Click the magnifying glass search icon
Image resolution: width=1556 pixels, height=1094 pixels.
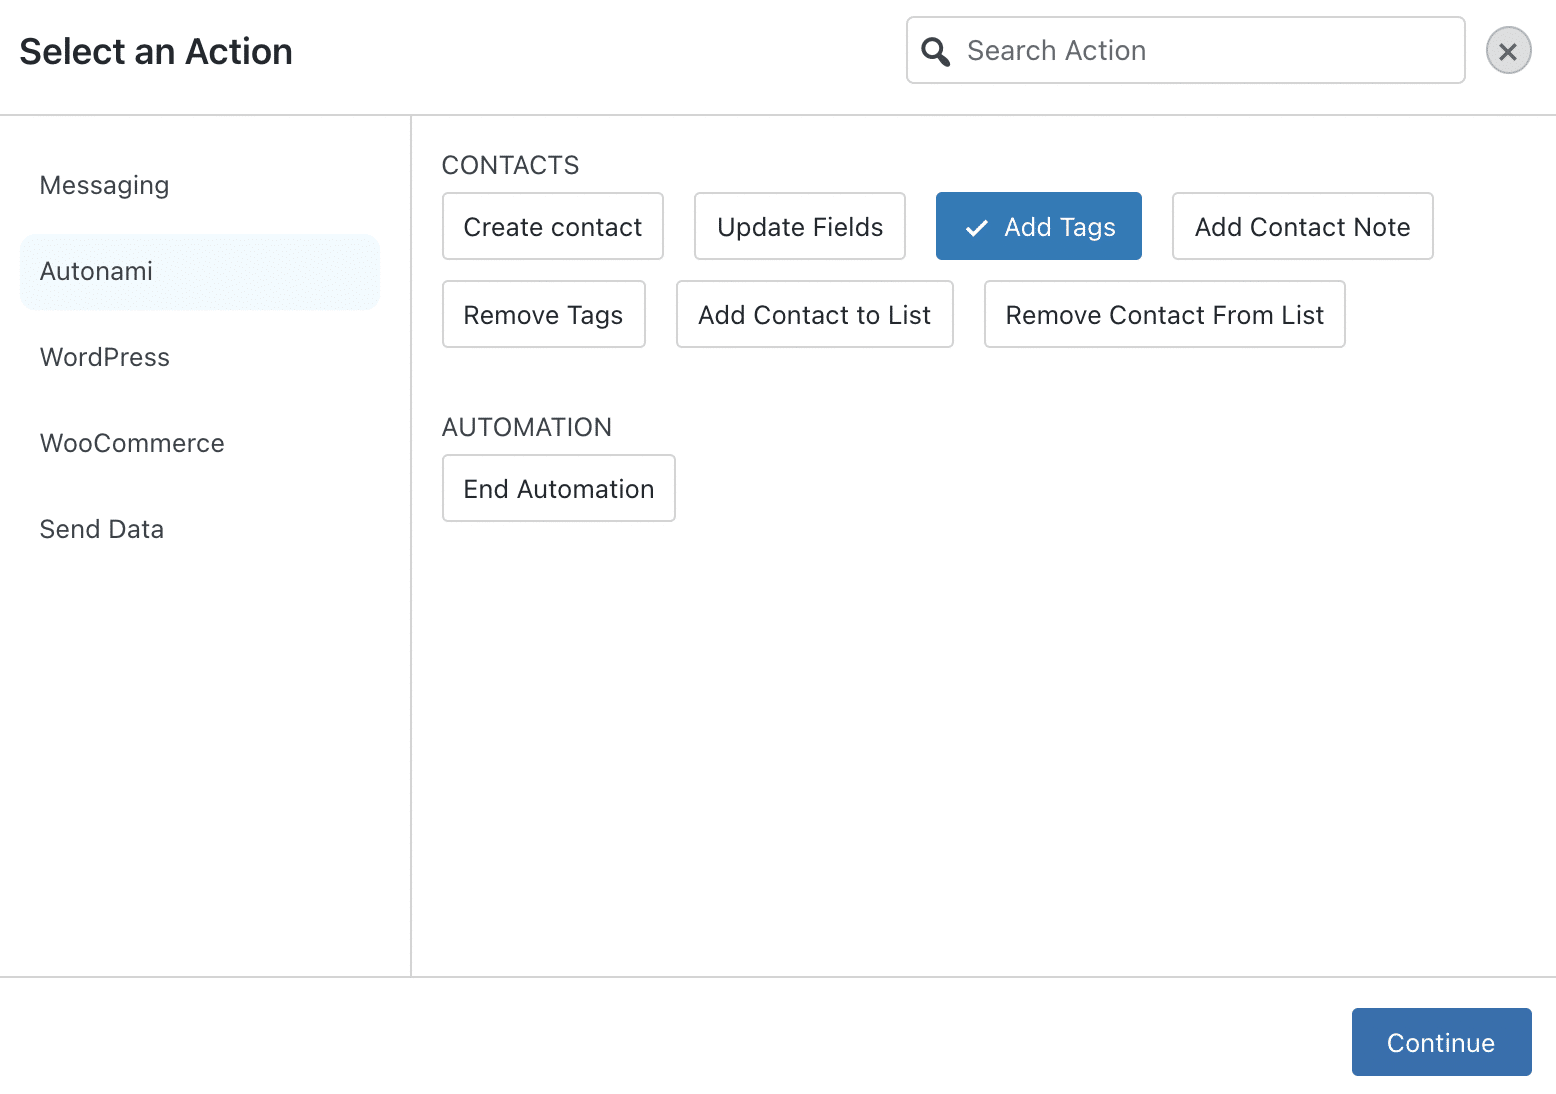click(x=935, y=51)
